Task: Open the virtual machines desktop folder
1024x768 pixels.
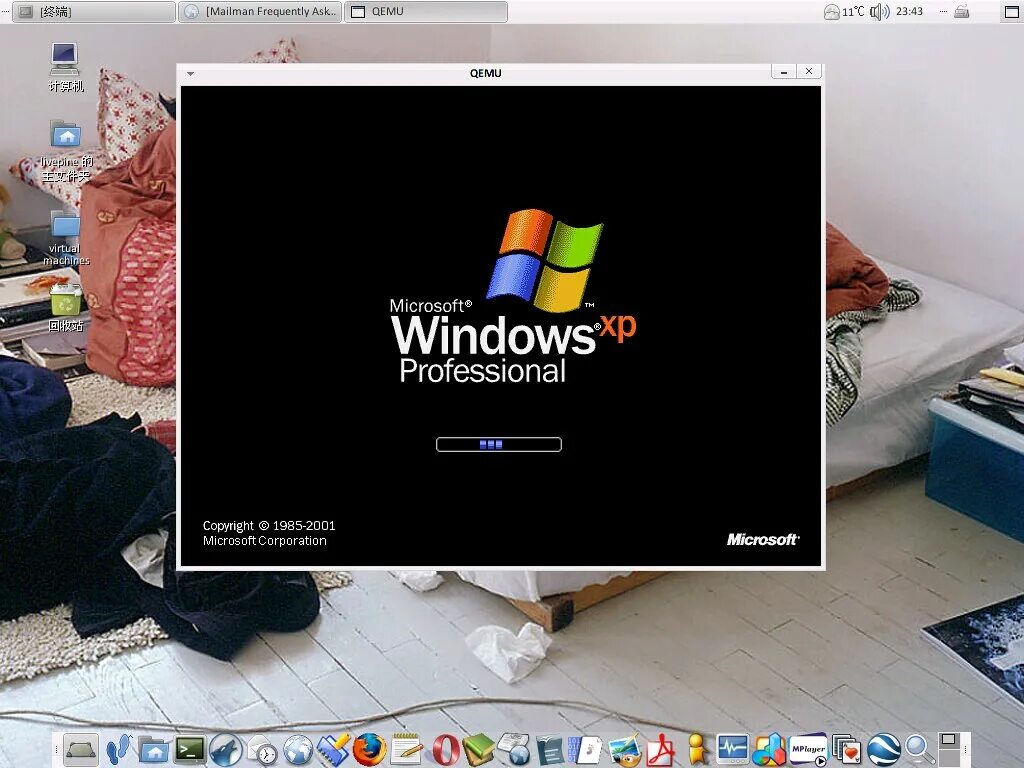Action: (x=66, y=238)
